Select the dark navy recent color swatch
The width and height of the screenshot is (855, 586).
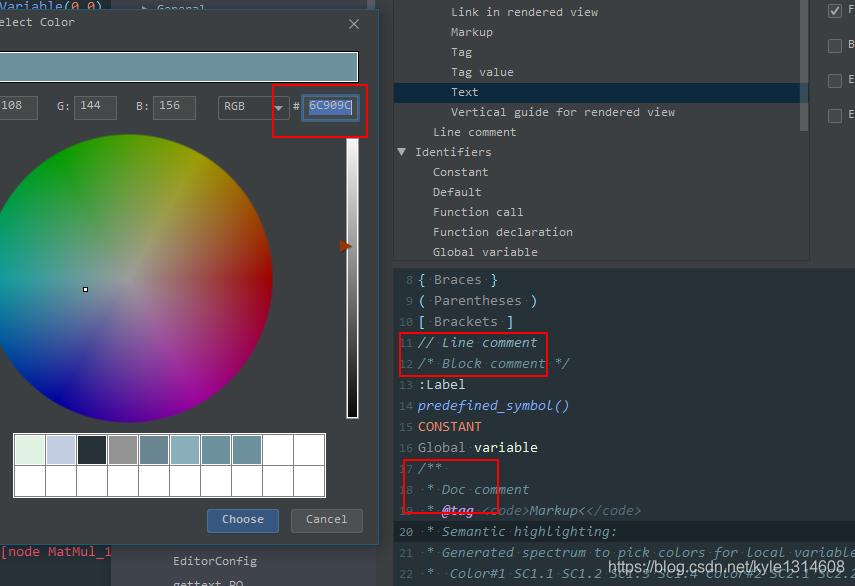point(92,450)
